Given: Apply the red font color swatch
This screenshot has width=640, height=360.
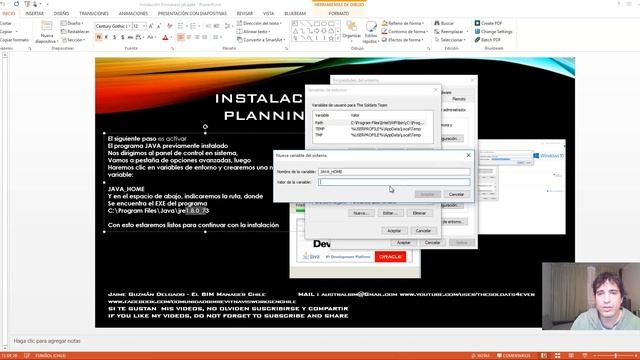Looking at the screenshot, I should coord(165,38).
